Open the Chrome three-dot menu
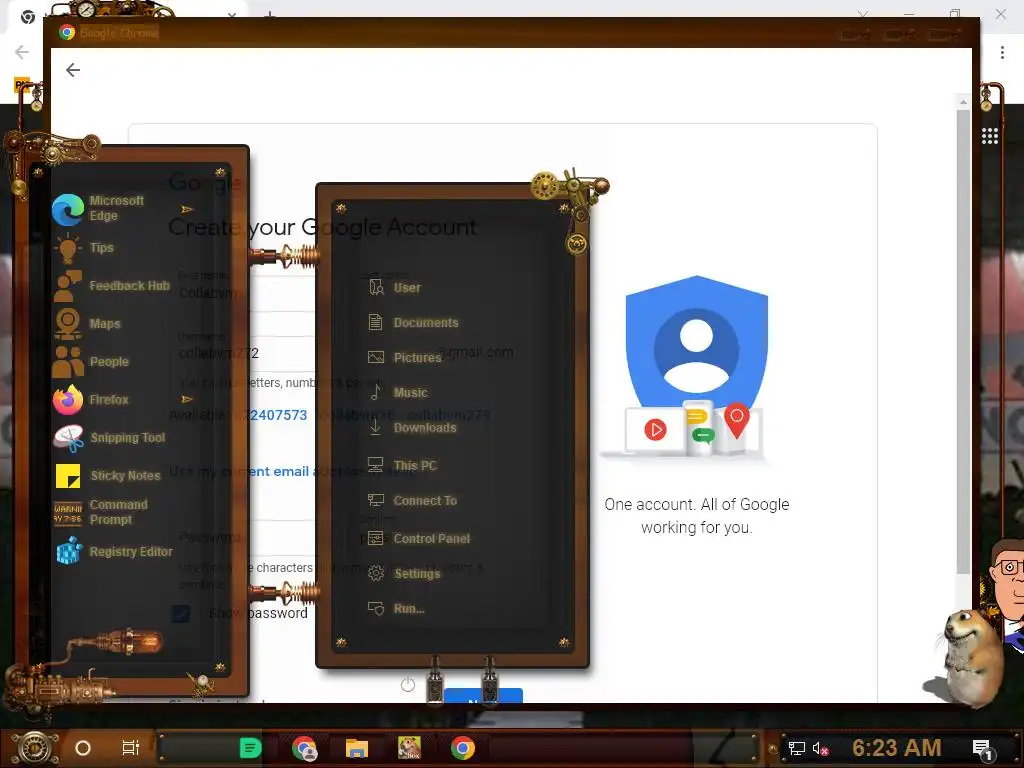 (x=1002, y=53)
